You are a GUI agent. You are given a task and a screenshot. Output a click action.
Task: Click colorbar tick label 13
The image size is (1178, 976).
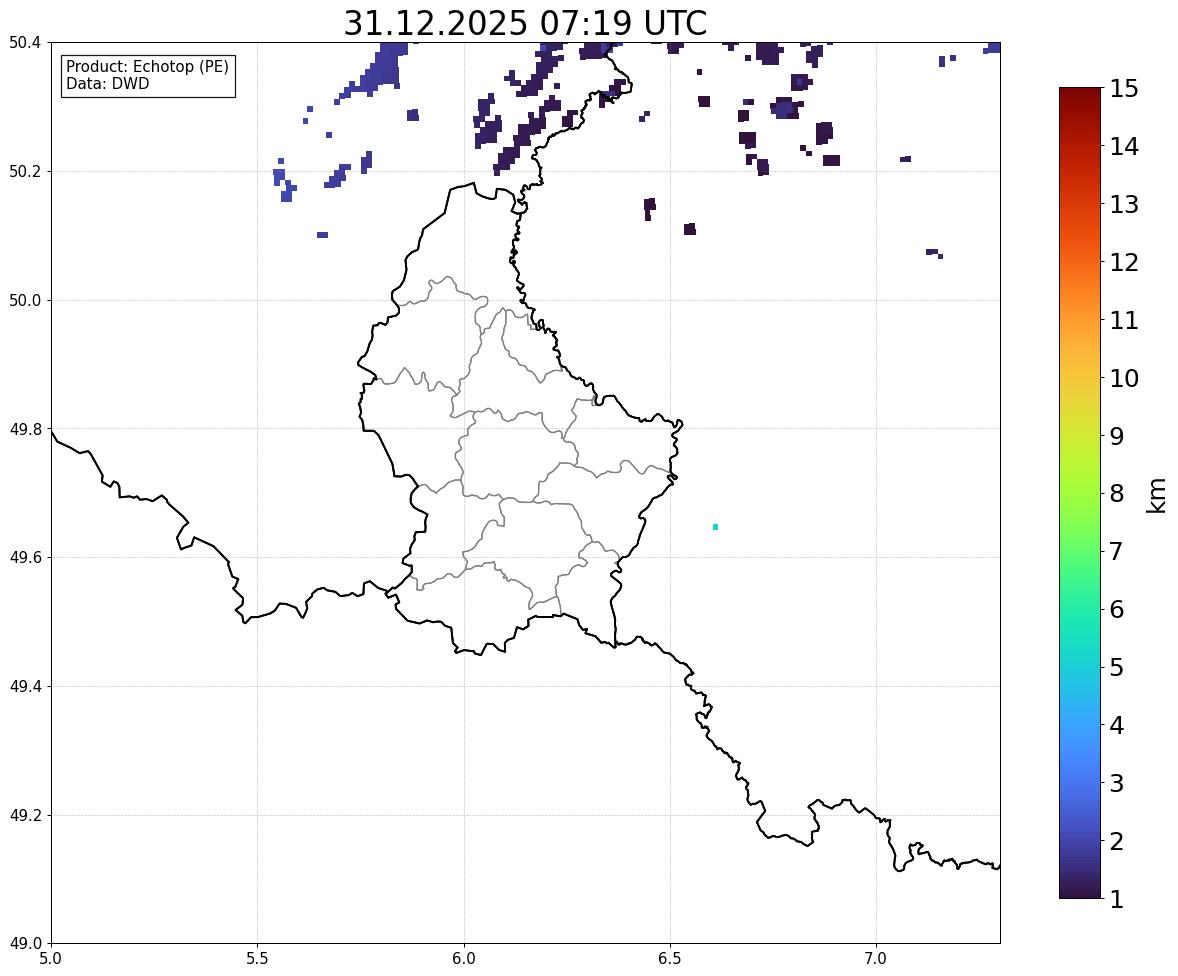1124,204
